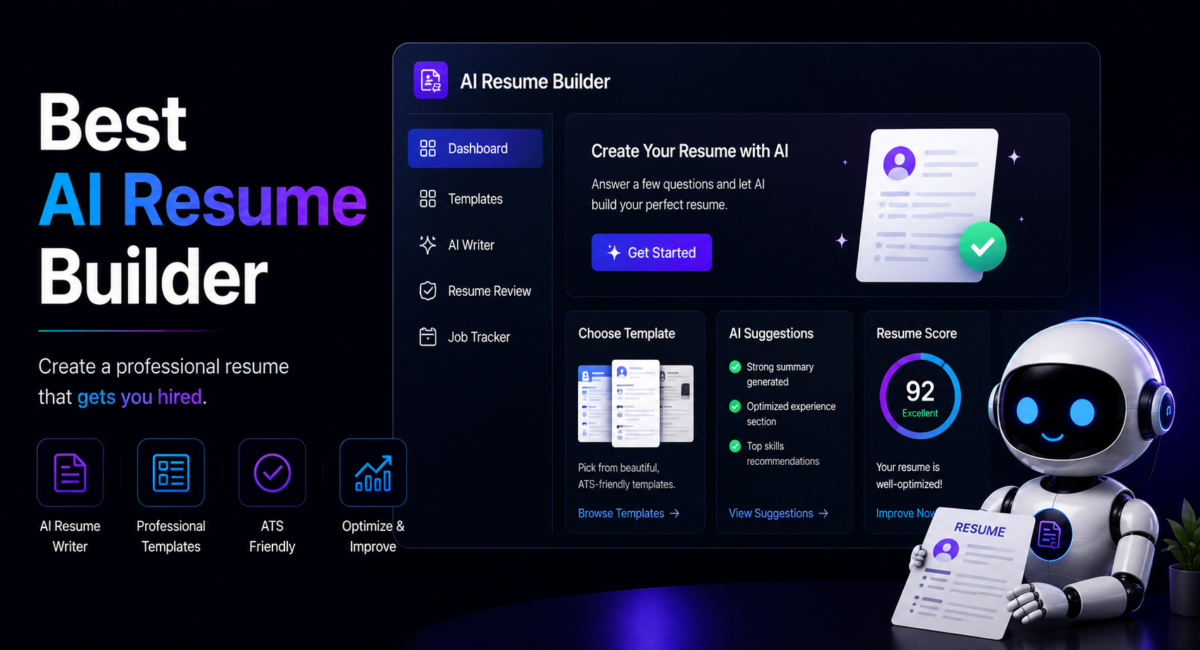Image resolution: width=1200 pixels, height=650 pixels.
Task: Click the "AI Suggestions" card heading
Action: 771,334
